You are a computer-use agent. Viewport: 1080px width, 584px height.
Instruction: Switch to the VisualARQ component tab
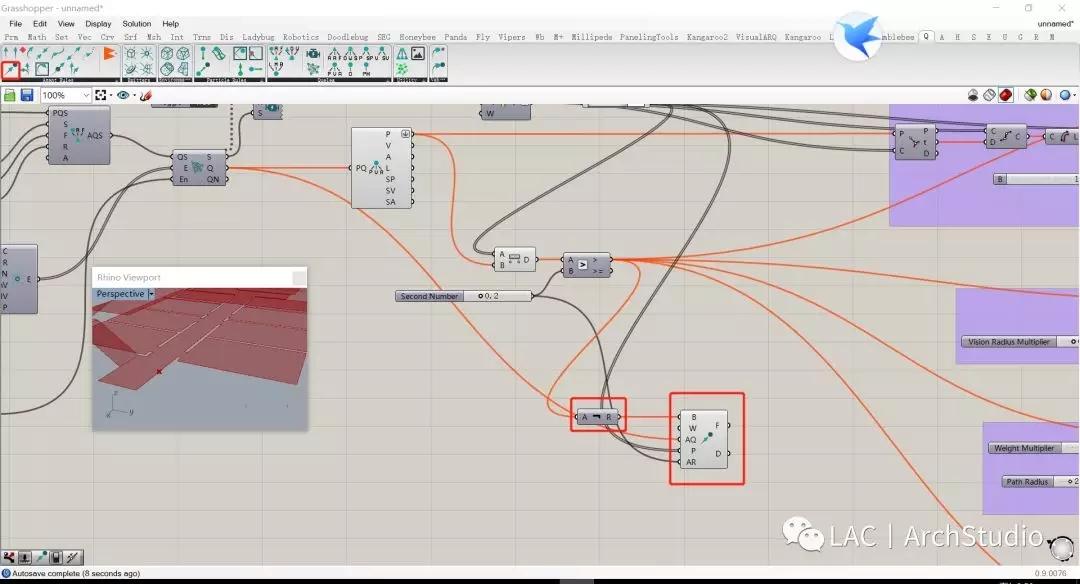click(x=756, y=37)
